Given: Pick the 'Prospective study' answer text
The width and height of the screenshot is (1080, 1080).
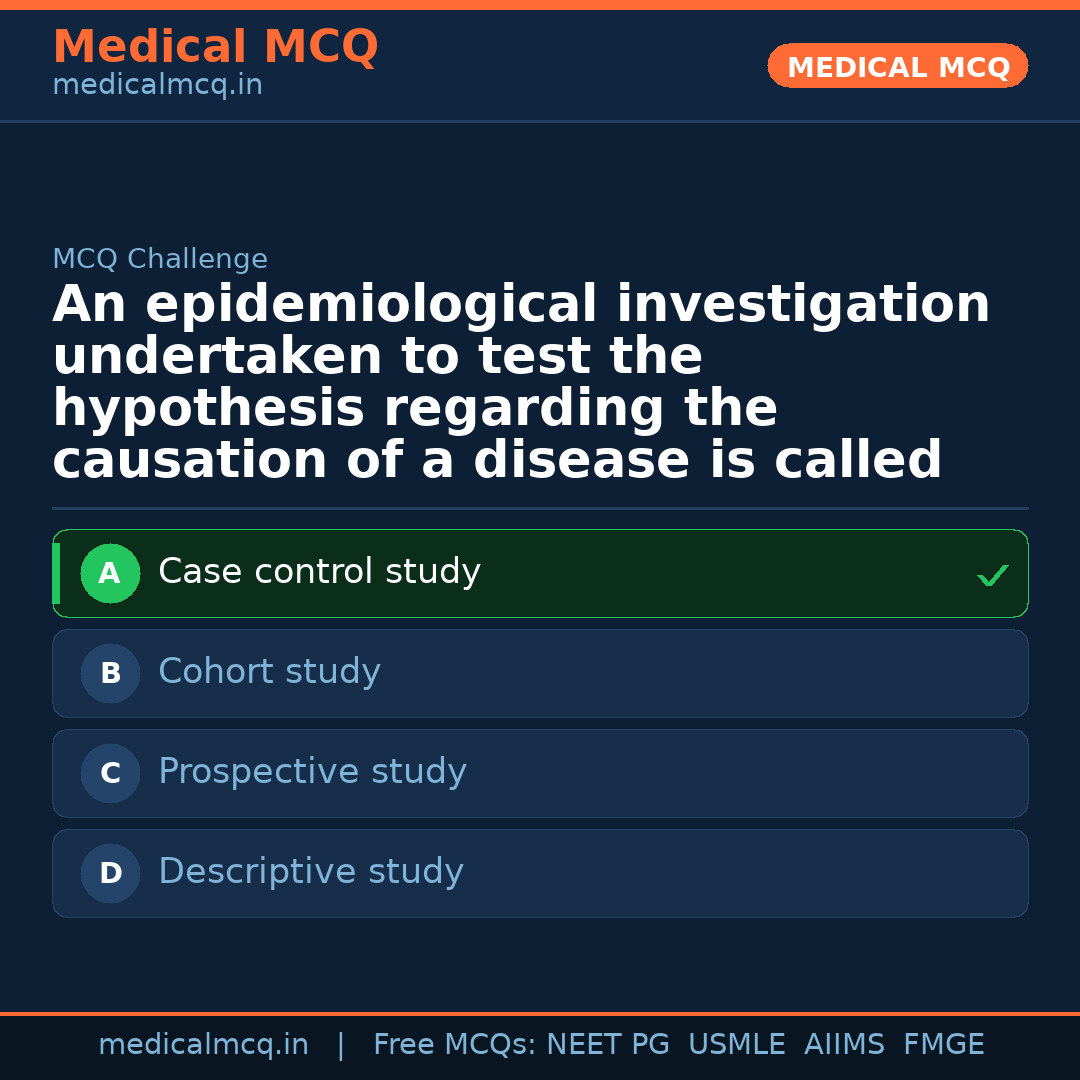Looking at the screenshot, I should [312, 772].
